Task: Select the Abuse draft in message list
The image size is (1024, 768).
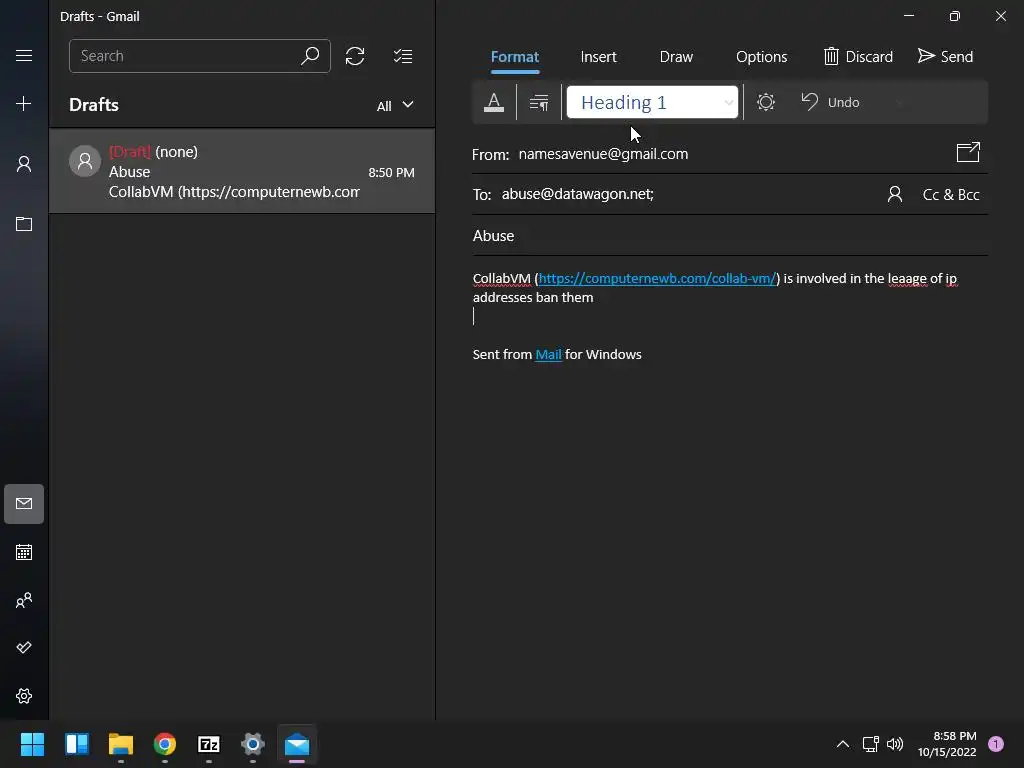Action: pyautogui.click(x=242, y=171)
